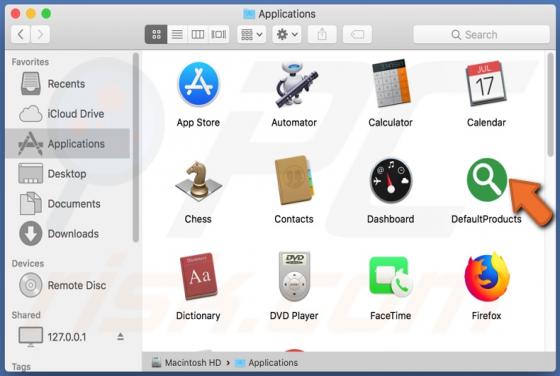Select the DefaultProducts application icon
This screenshot has width=560, height=376.
point(486,180)
